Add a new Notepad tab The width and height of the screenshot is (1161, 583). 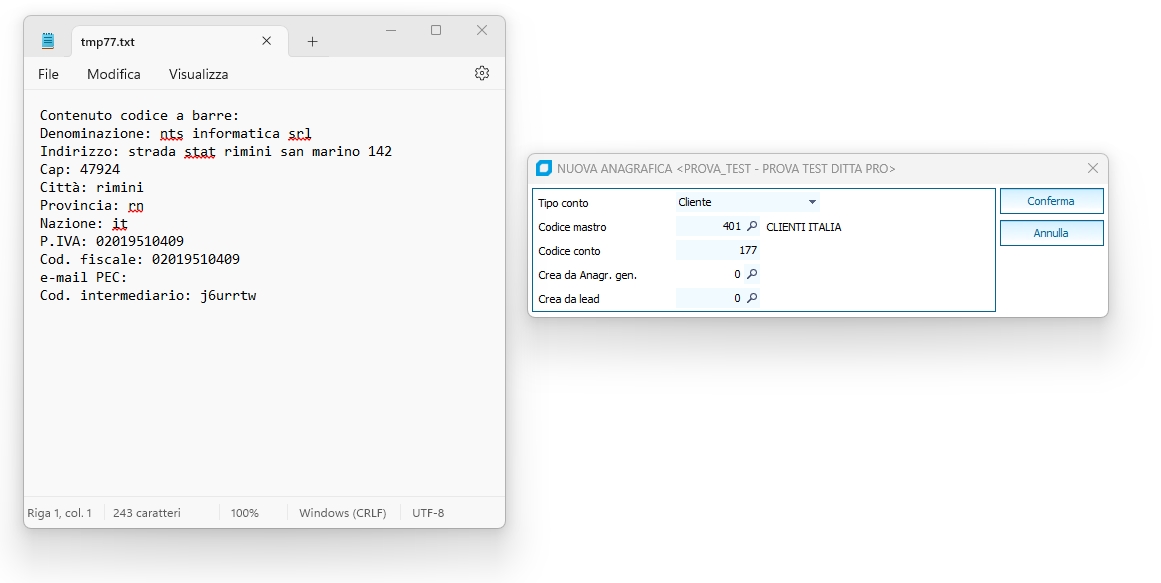tap(312, 41)
